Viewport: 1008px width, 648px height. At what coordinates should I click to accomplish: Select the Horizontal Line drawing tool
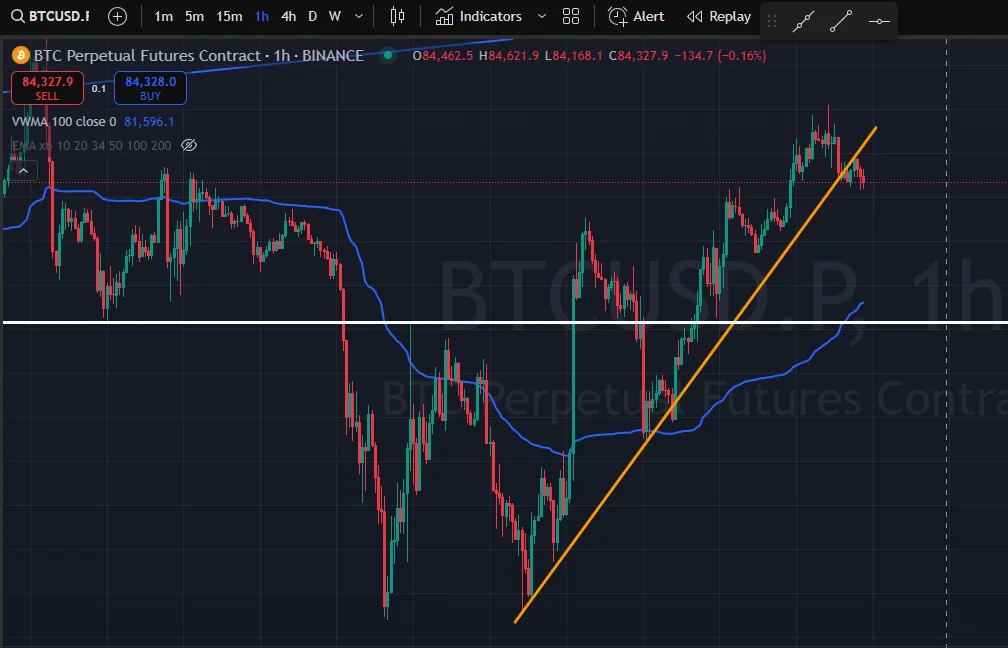879,21
